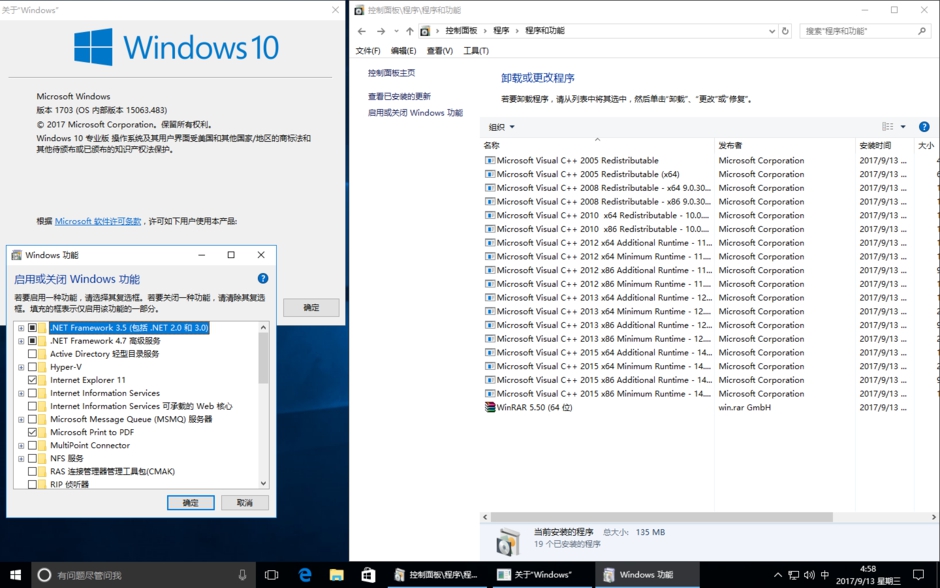Click the volume speaker tray icon

tap(809, 575)
